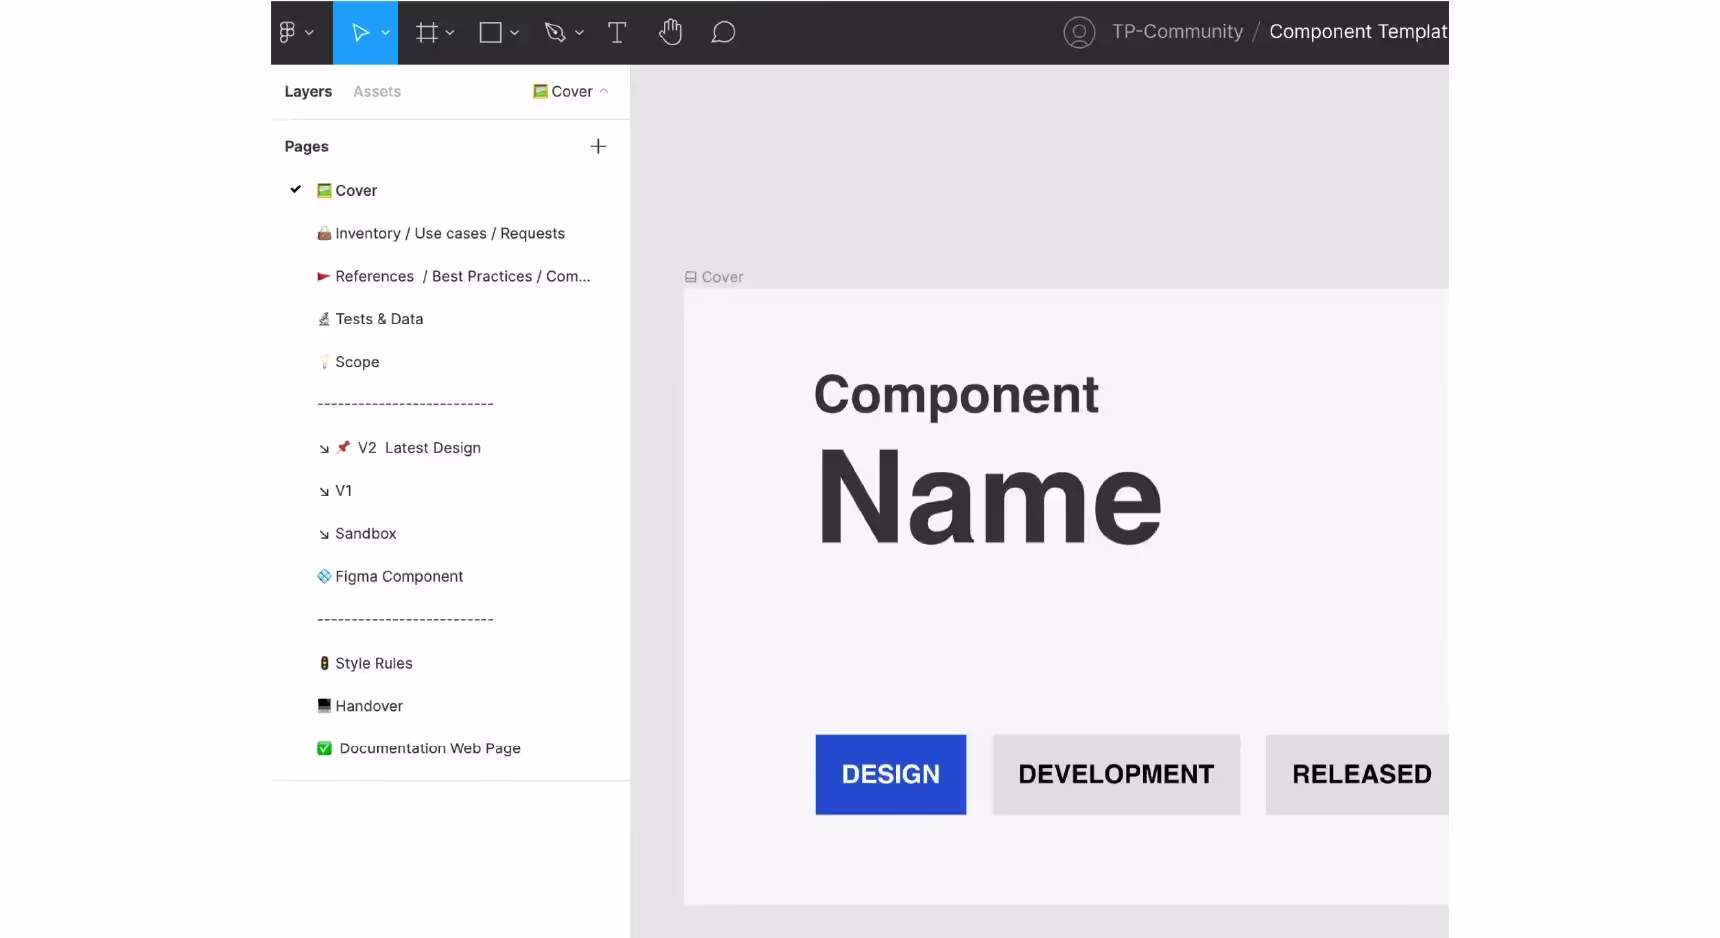Image resolution: width=1720 pixels, height=938 pixels.
Task: Switch to the Layers tab
Action: point(308,91)
